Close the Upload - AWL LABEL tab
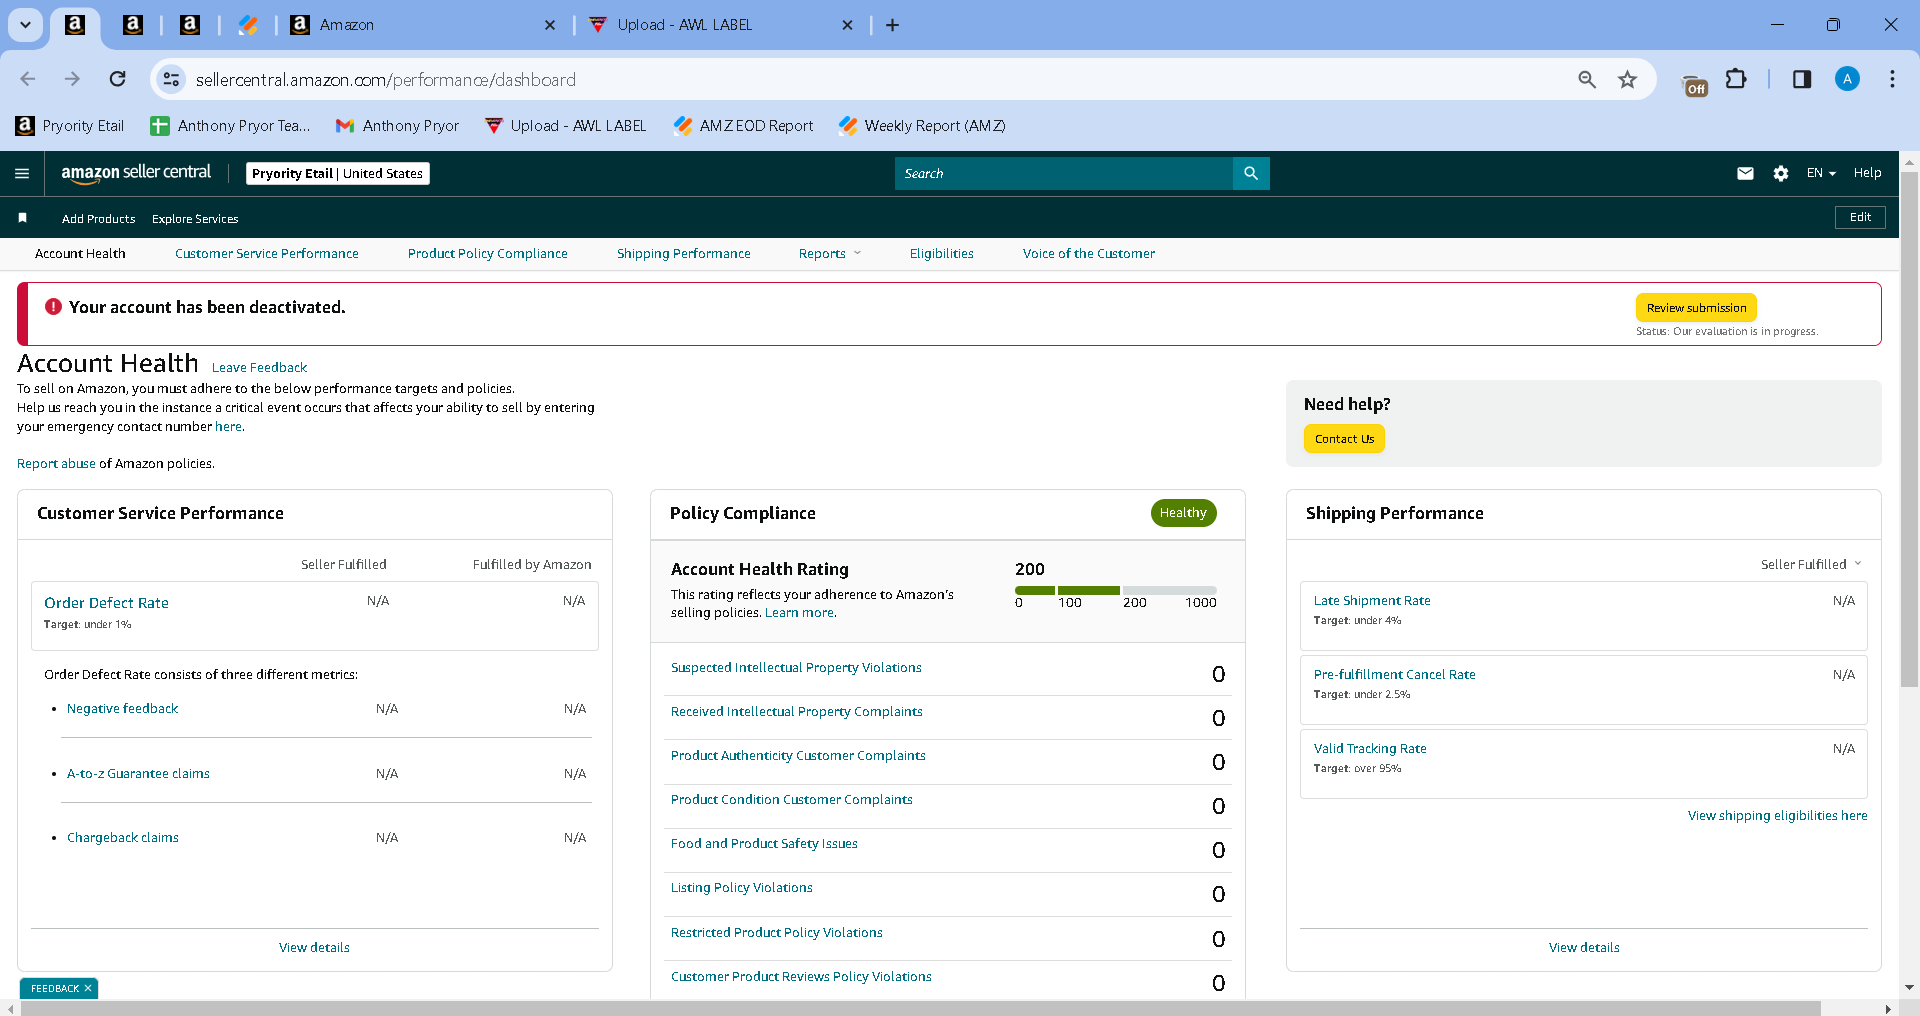Screen dimensions: 1920x1016 pyautogui.click(x=848, y=25)
